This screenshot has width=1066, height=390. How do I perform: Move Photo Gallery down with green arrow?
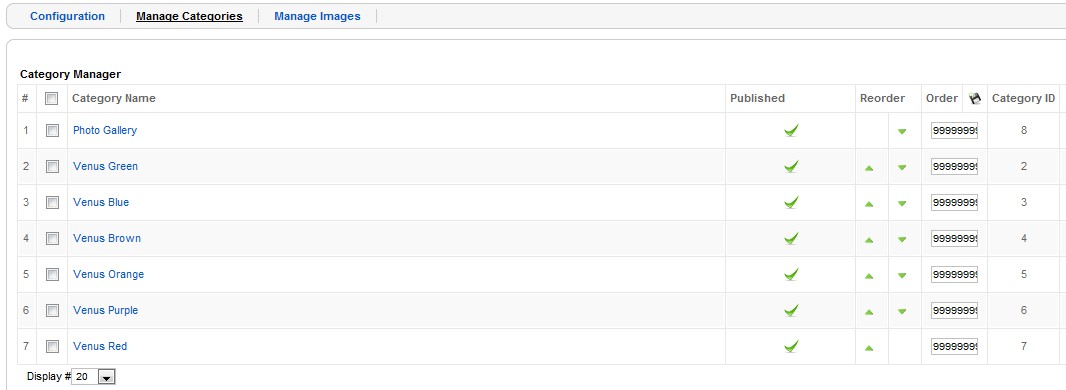pyautogui.click(x=901, y=131)
